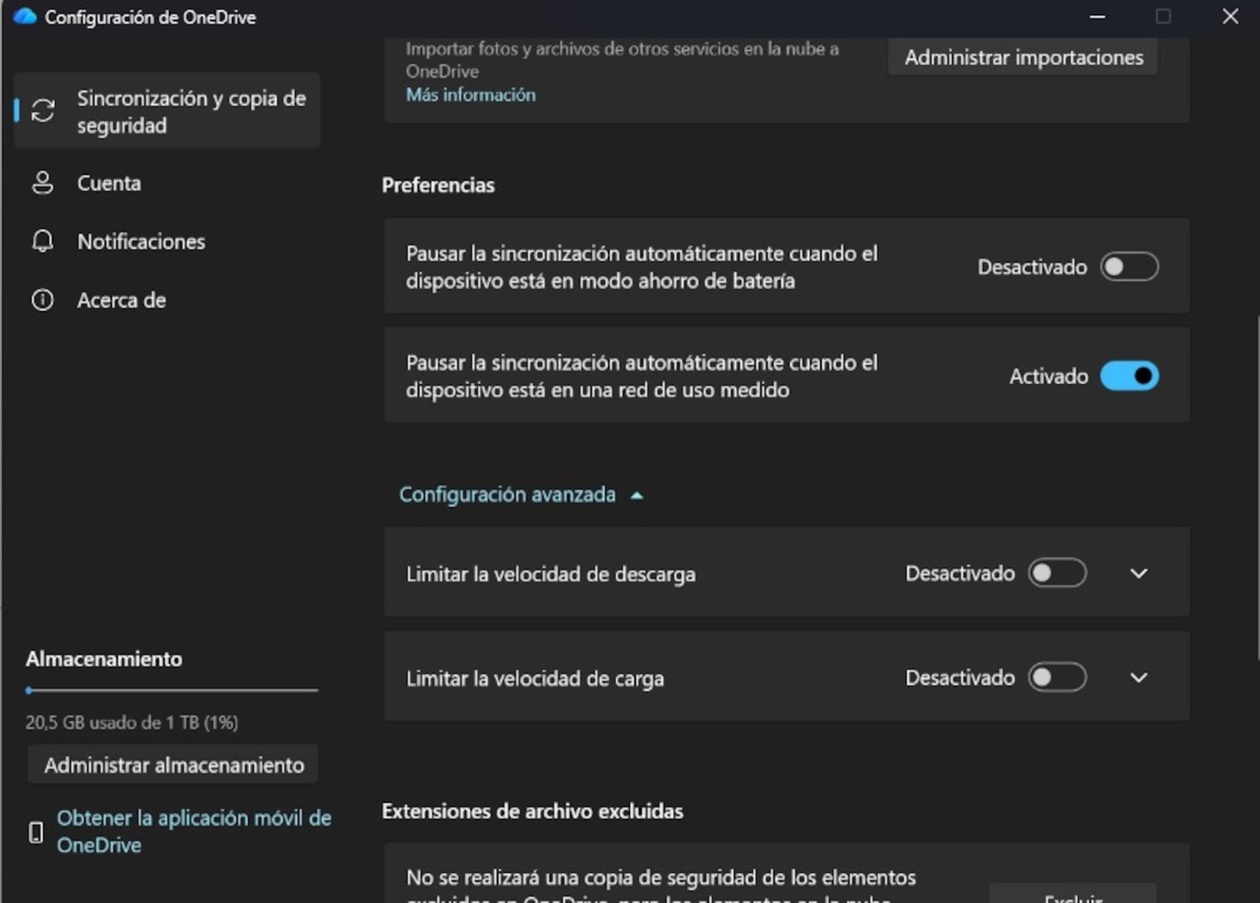This screenshot has width=1260, height=903.
Task: Click the toggle knob for battery saver pause
Action: point(1117,266)
